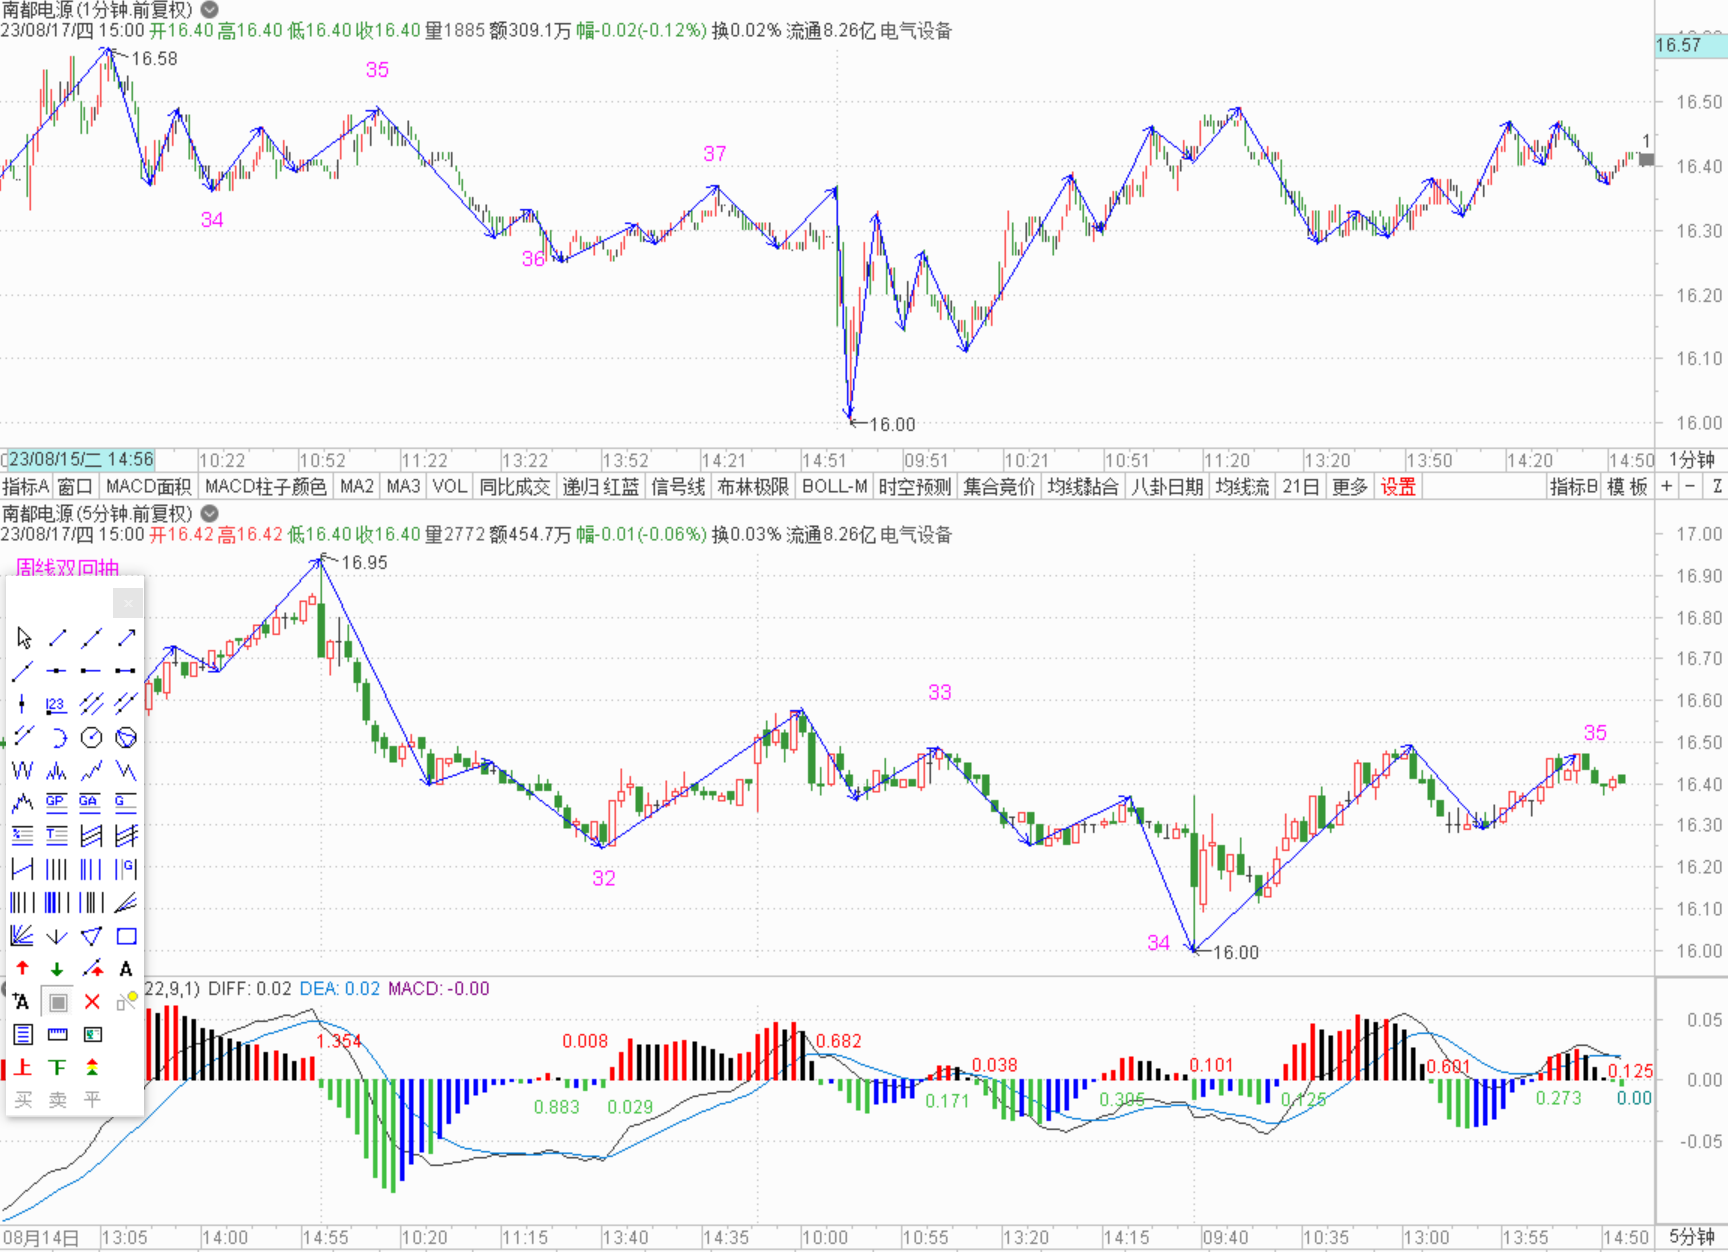
Task: Select the fan-lines tool
Action: [x=23, y=936]
